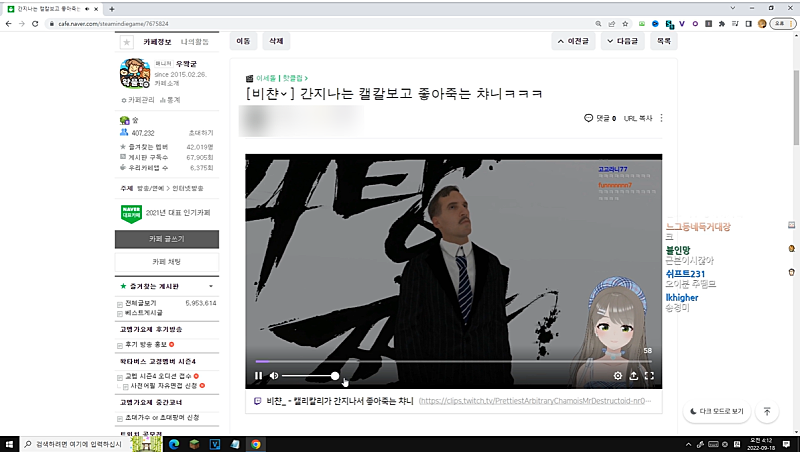This screenshot has height=452, width=800.
Task: Click the cafe profile image
Action: tap(135, 73)
